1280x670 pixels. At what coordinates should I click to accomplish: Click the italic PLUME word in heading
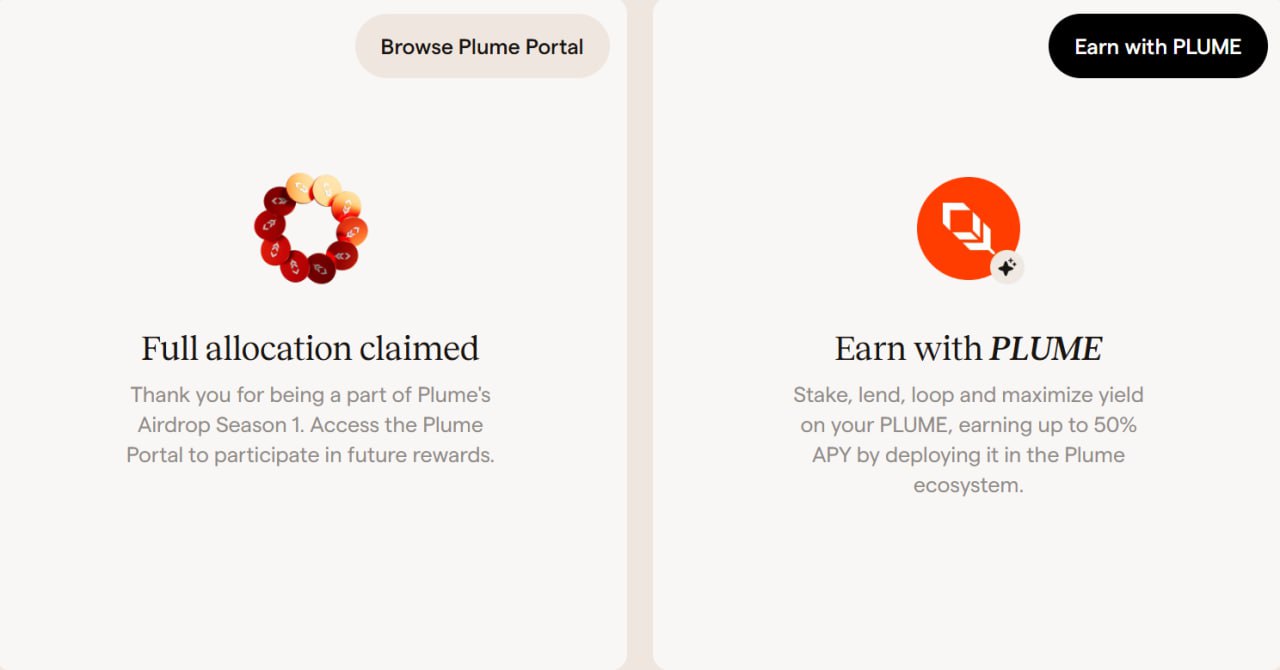(x=1046, y=348)
